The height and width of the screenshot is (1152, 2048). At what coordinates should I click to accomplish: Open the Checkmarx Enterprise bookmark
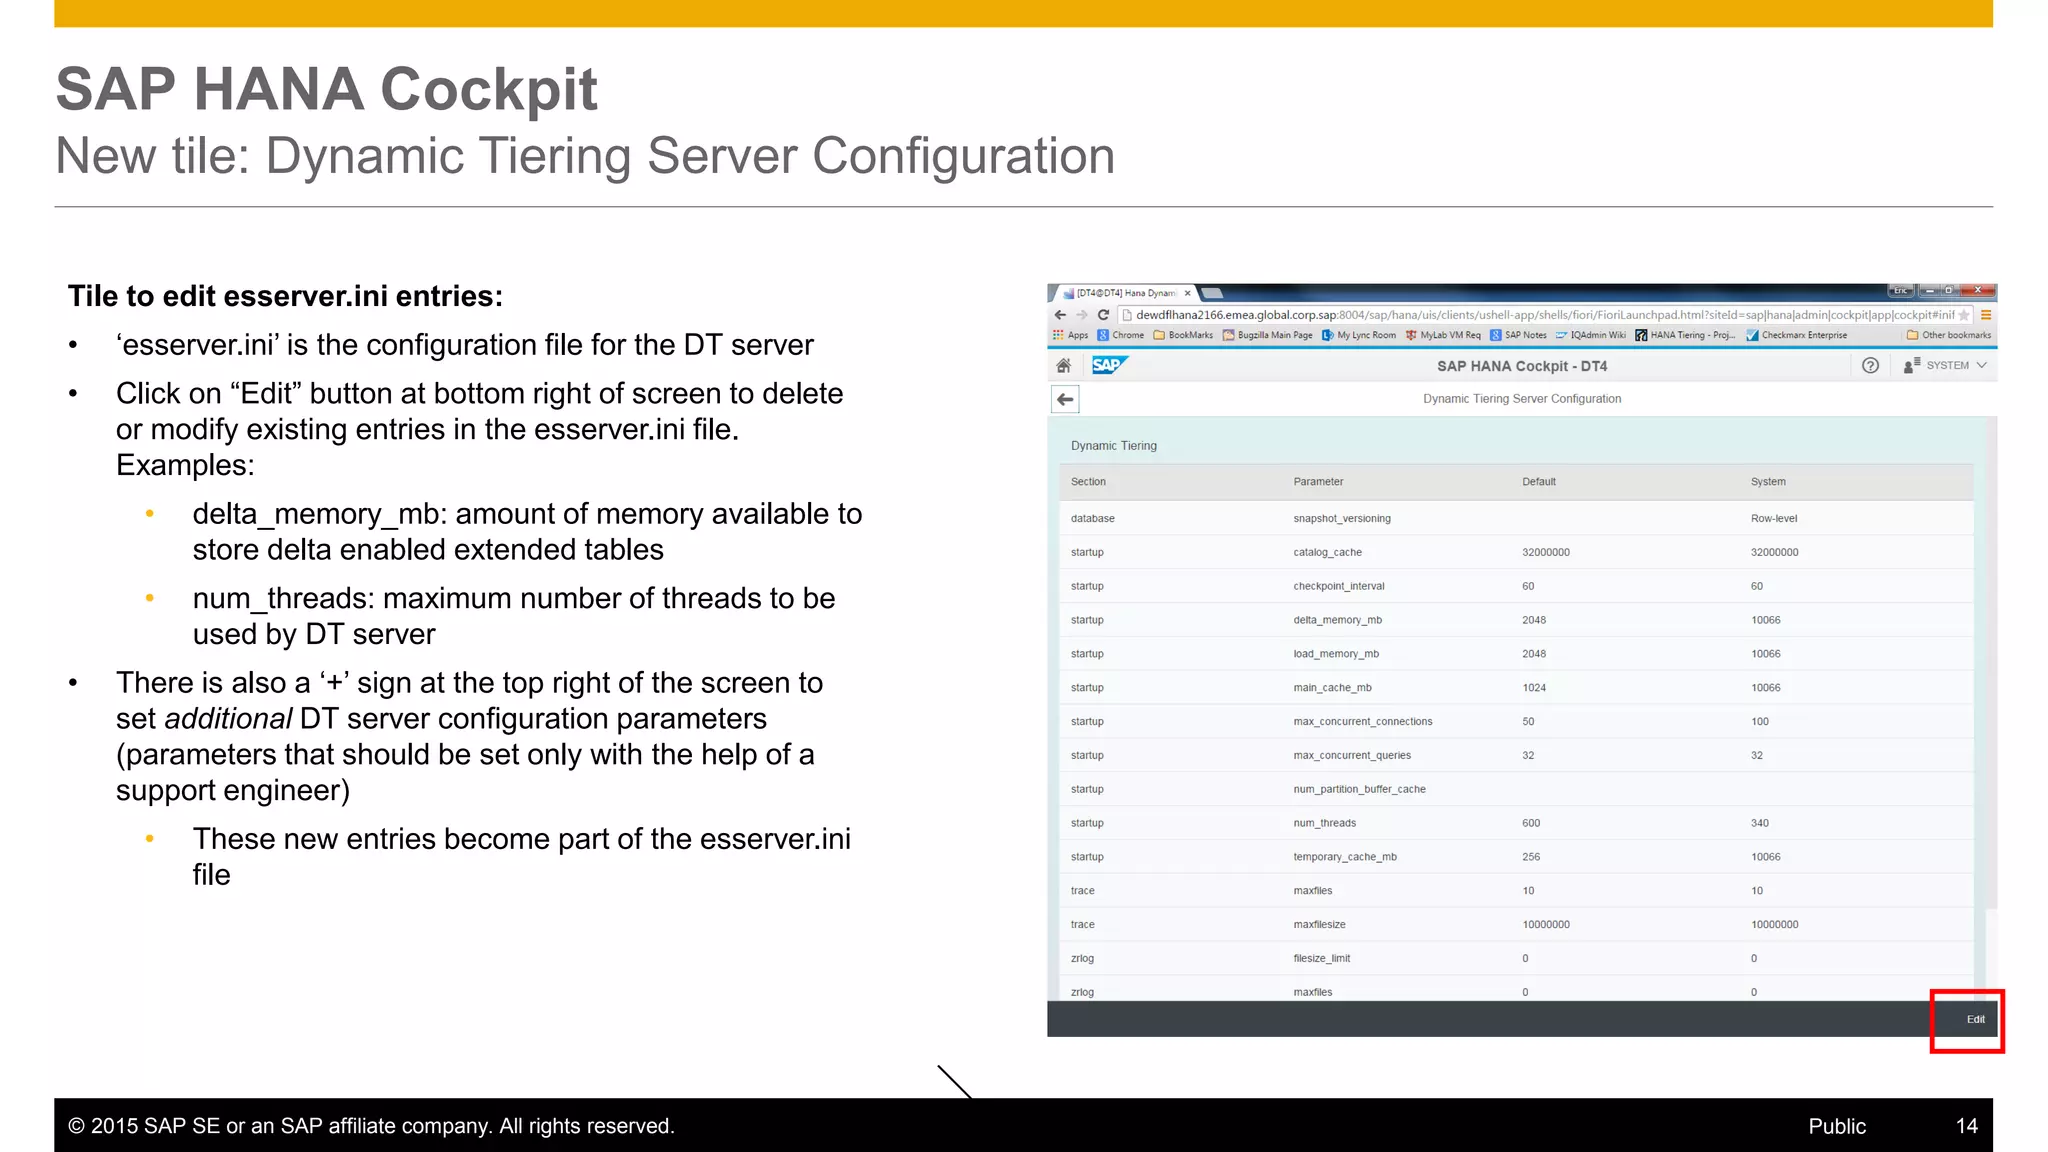click(x=1797, y=335)
